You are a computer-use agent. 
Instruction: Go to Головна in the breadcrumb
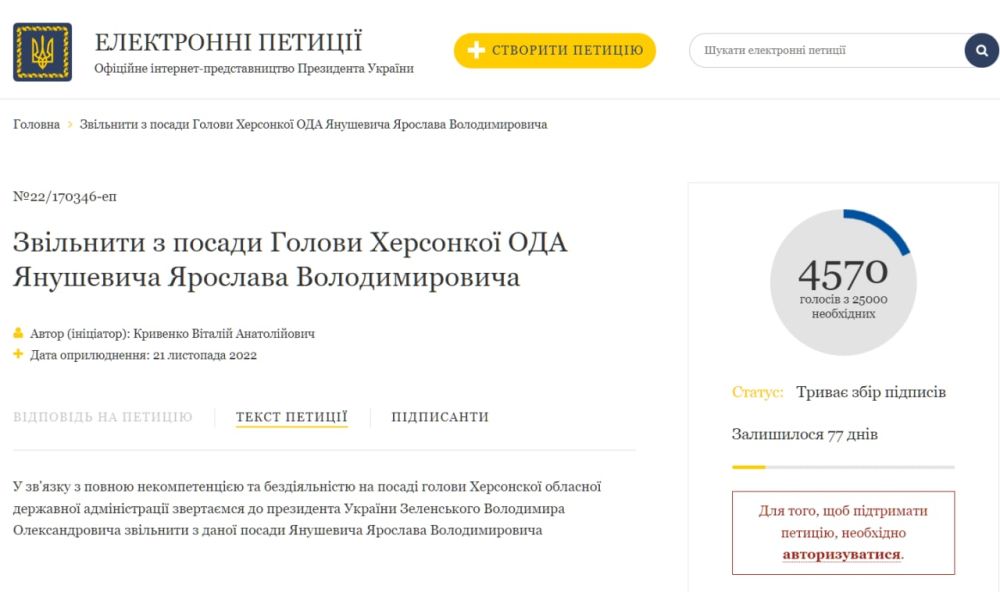coord(36,125)
